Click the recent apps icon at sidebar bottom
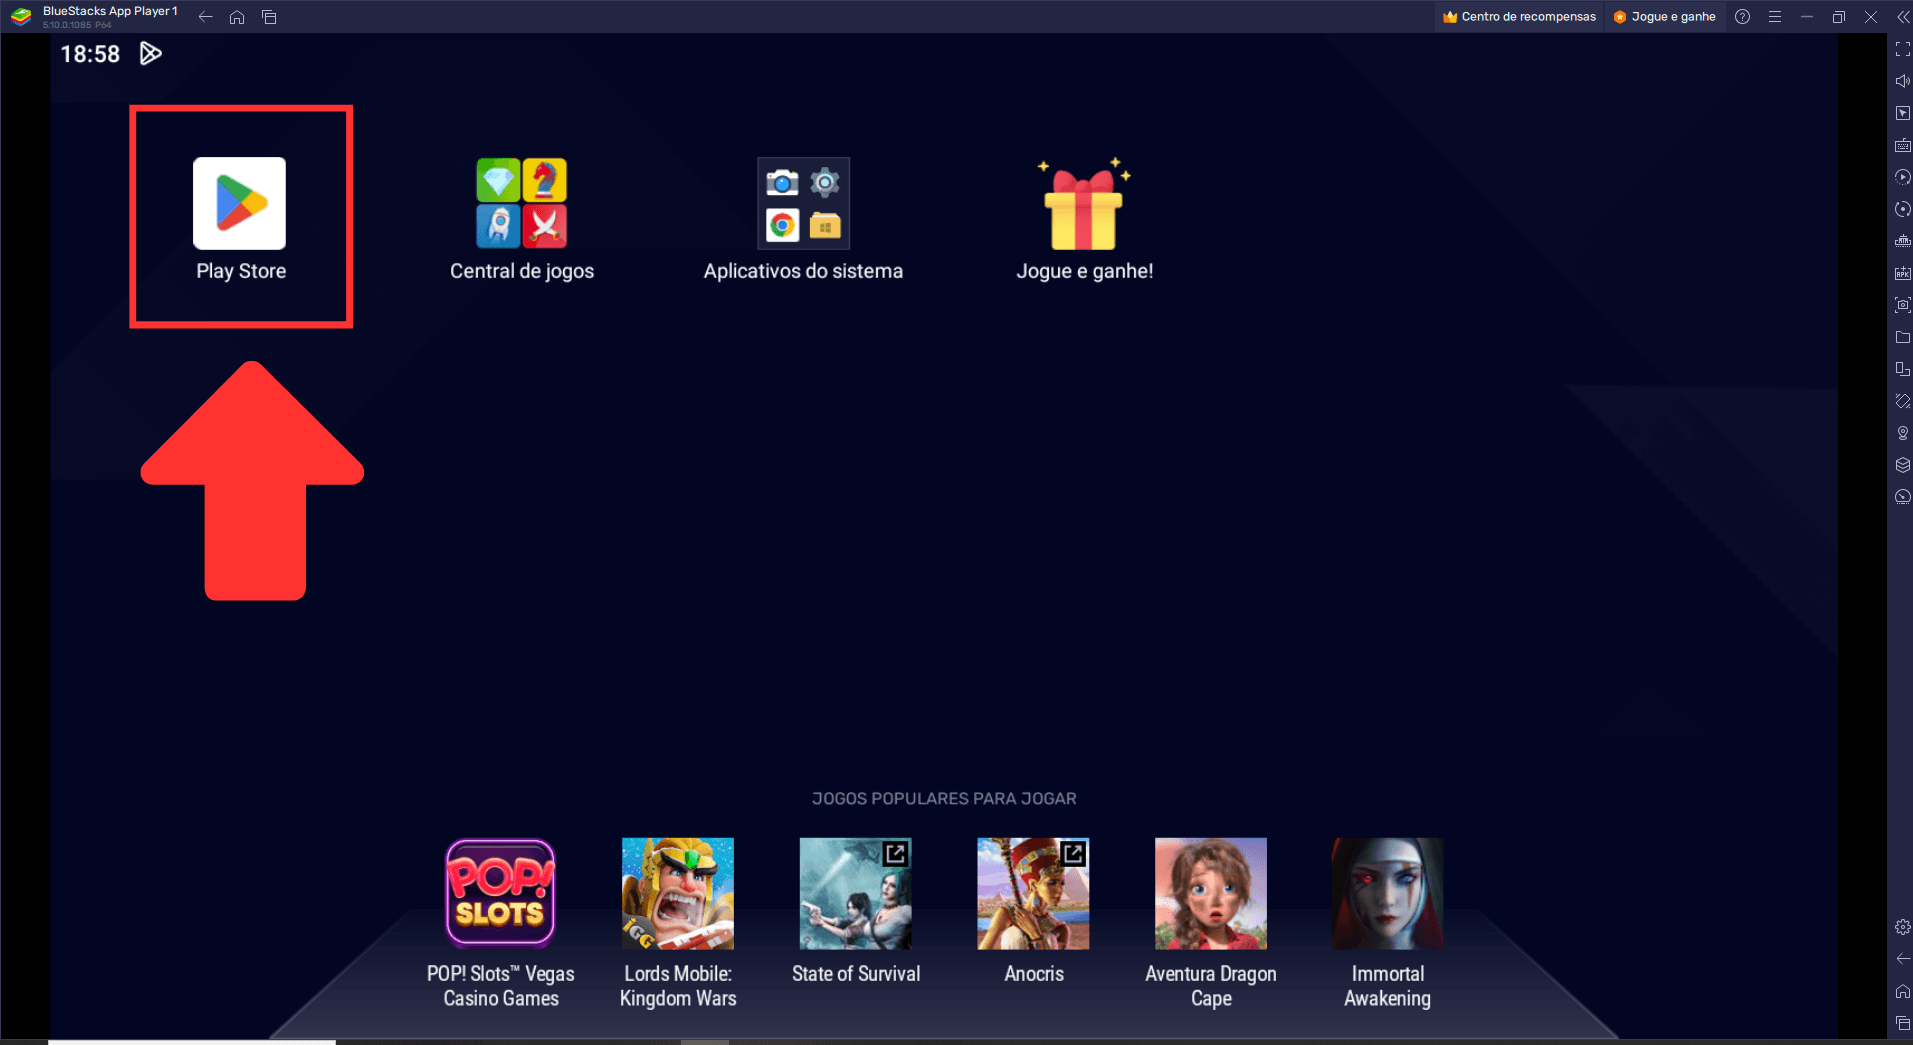The width and height of the screenshot is (1913, 1045). coord(1903,1023)
